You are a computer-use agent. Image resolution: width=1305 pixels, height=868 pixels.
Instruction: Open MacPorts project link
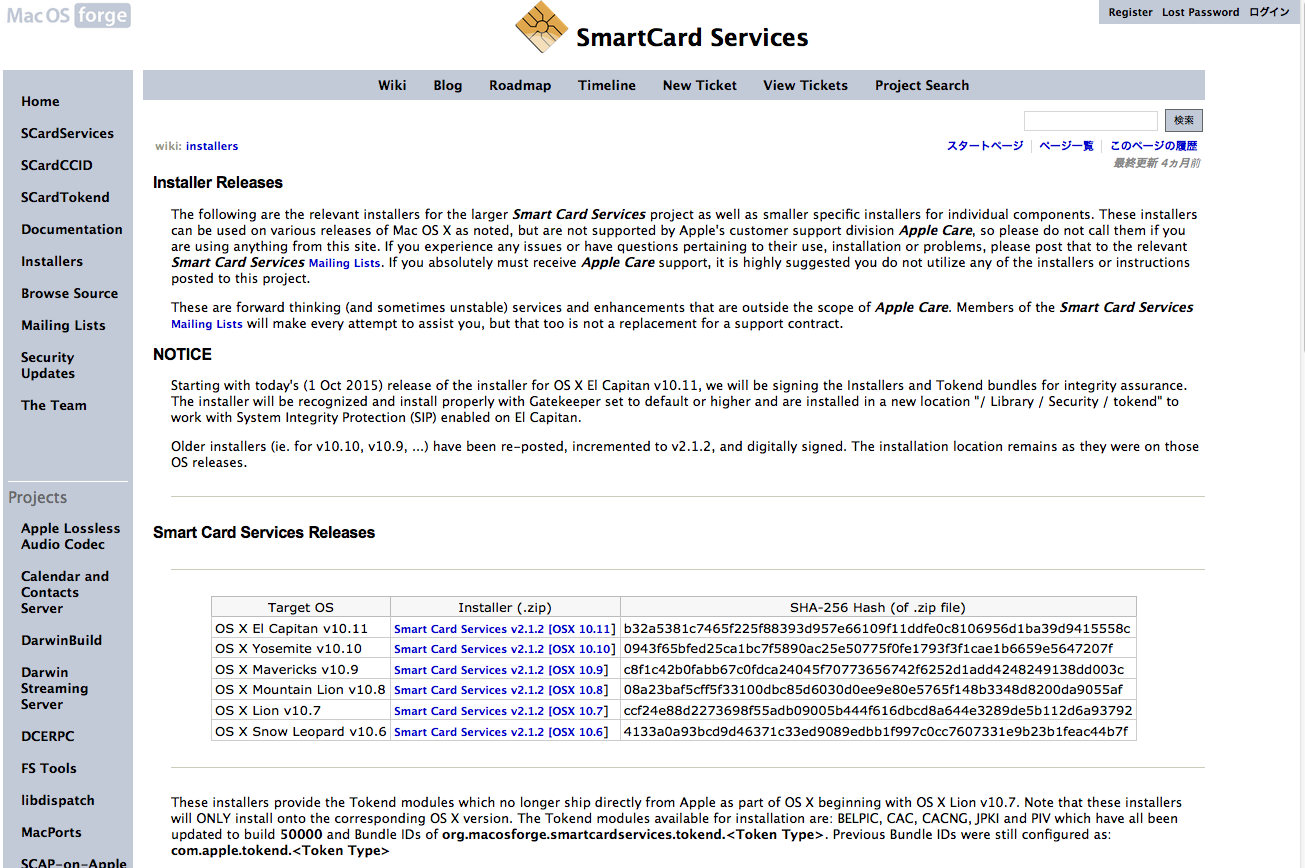(51, 832)
